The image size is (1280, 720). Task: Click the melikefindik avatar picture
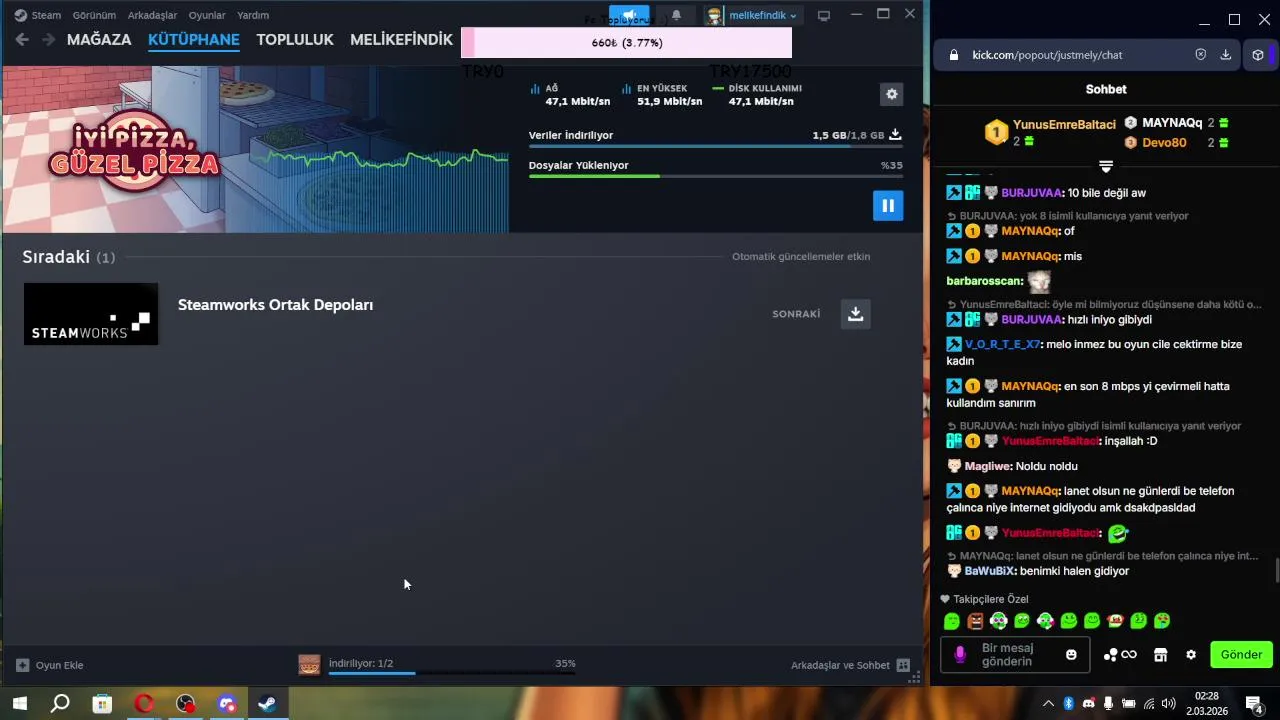pyautogui.click(x=714, y=15)
